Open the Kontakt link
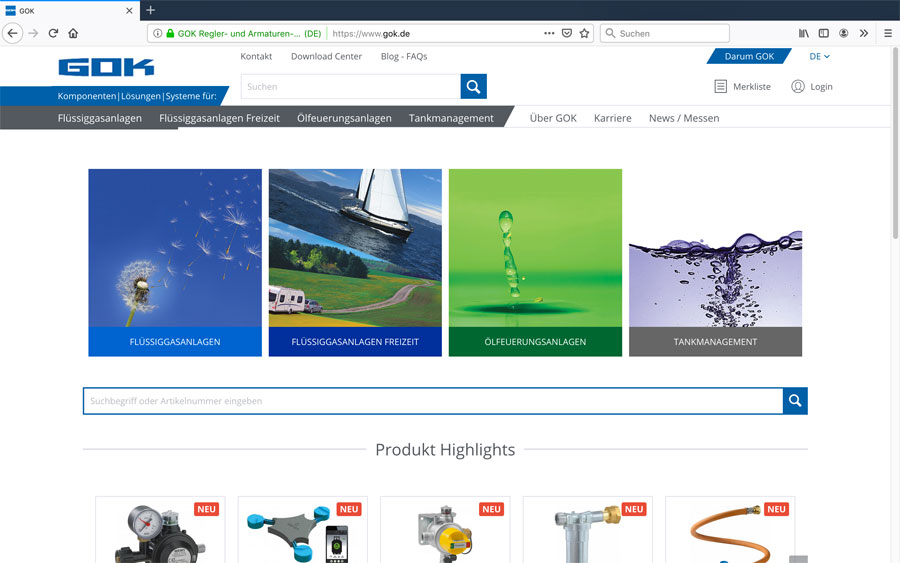Image resolution: width=900 pixels, height=563 pixels. (256, 56)
